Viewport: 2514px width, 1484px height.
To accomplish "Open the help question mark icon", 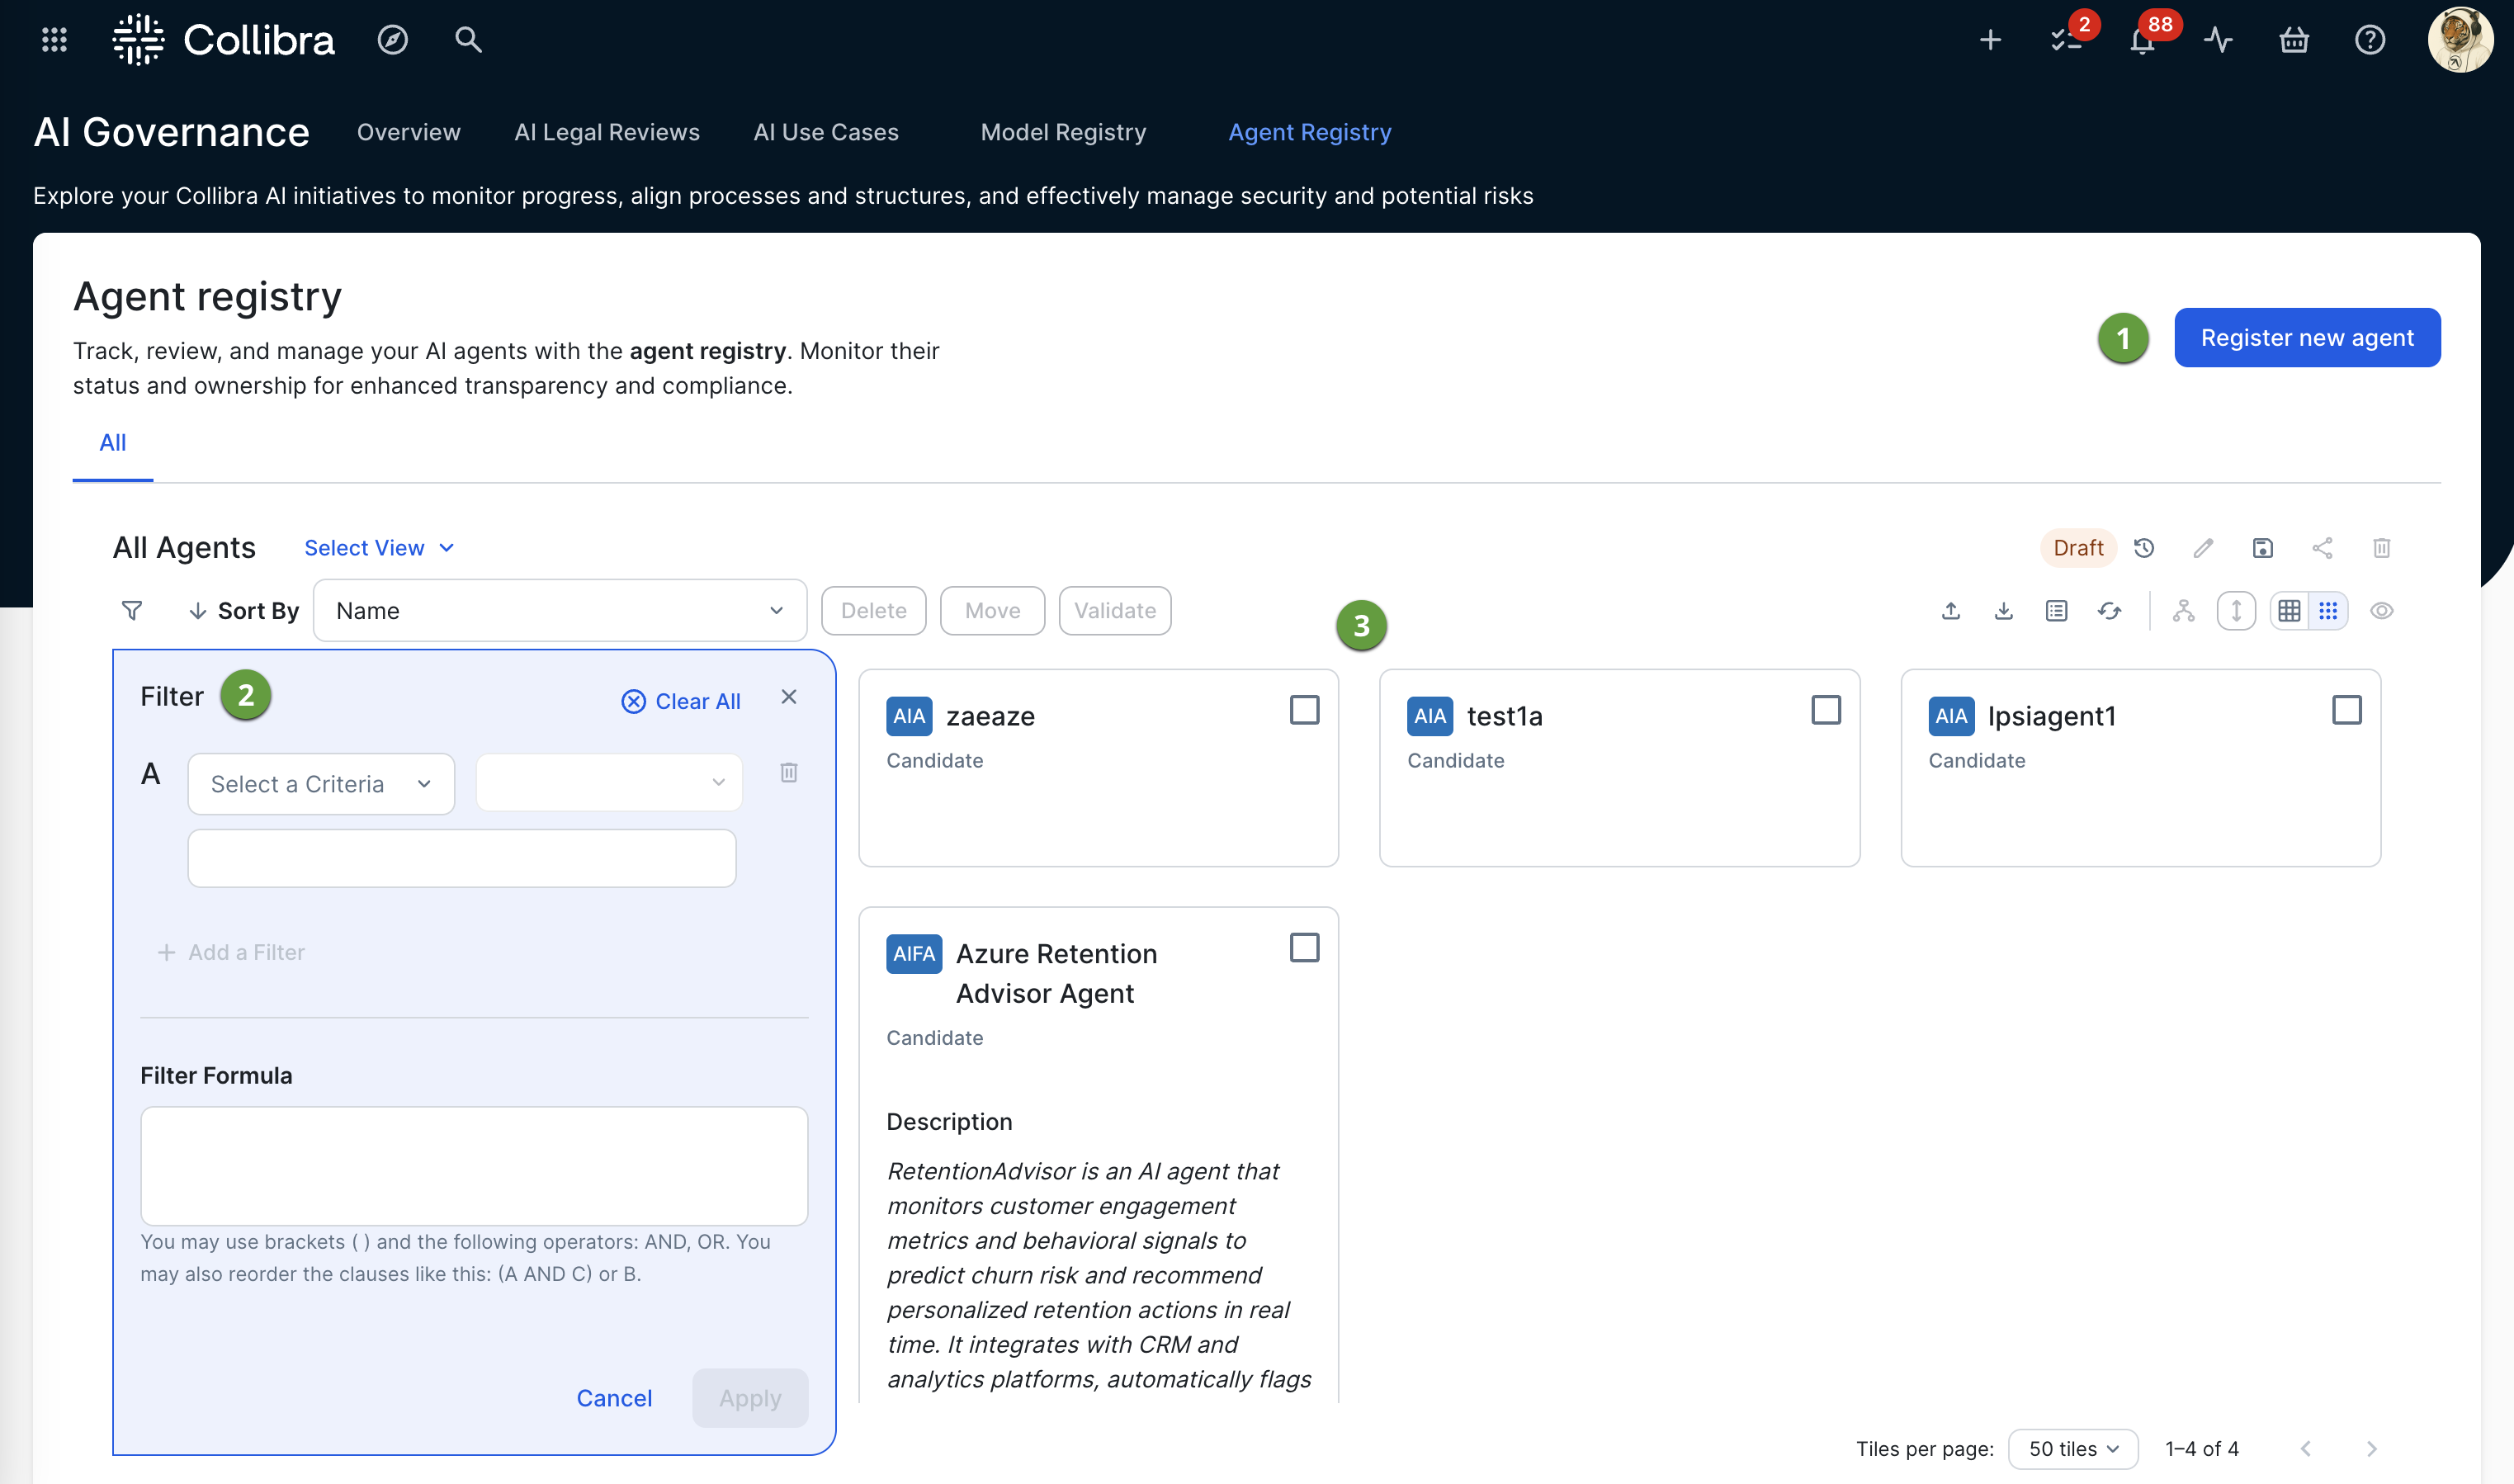I will (2370, 40).
